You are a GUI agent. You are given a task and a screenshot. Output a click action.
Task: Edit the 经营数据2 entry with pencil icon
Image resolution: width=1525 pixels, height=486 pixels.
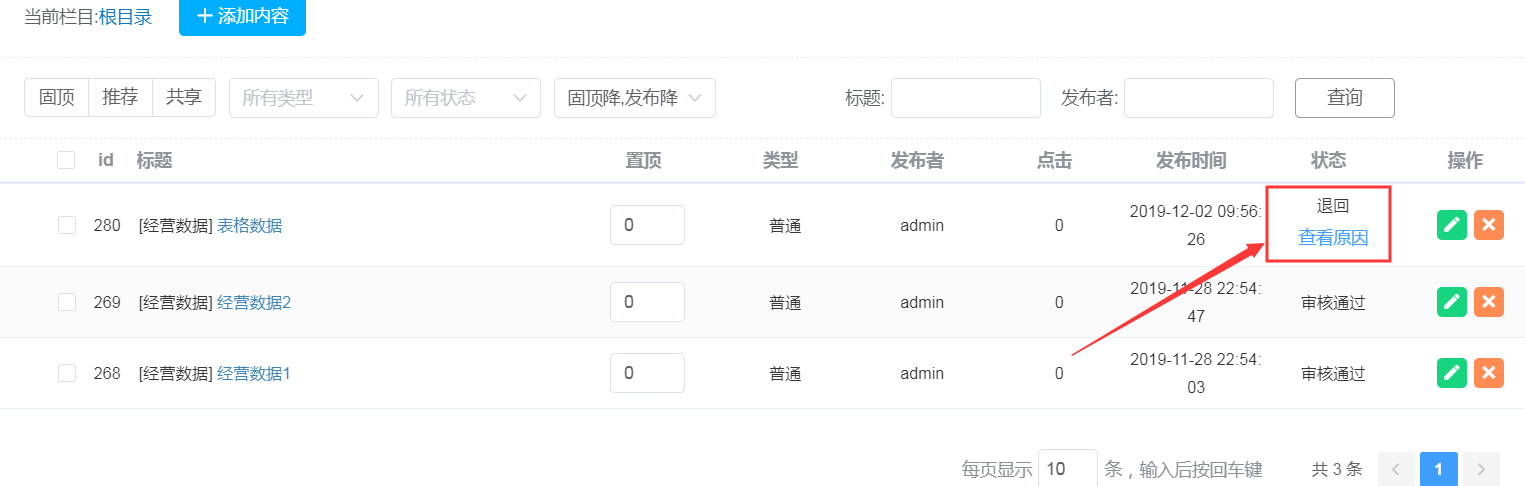(1452, 302)
